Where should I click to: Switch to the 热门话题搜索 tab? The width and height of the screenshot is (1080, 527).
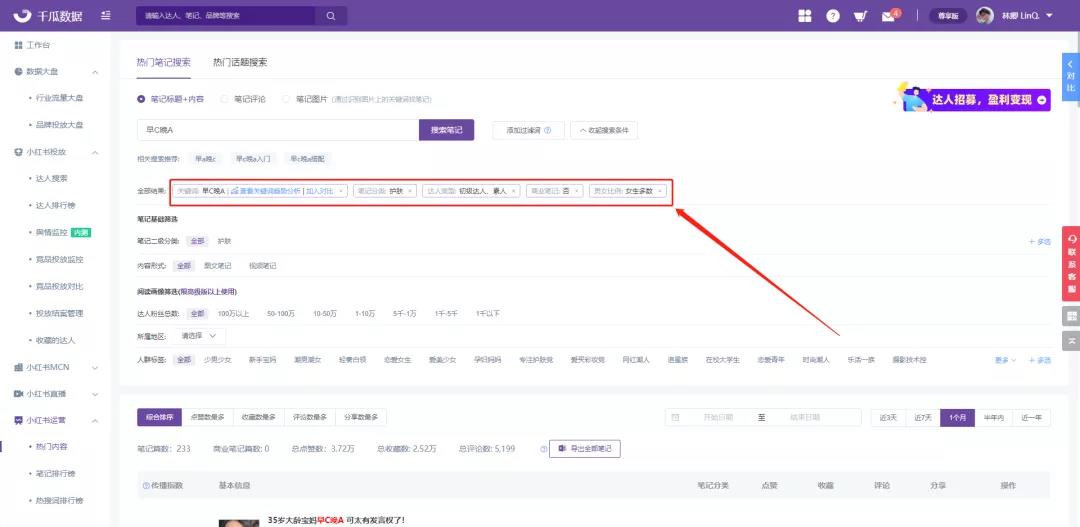[x=240, y=62]
